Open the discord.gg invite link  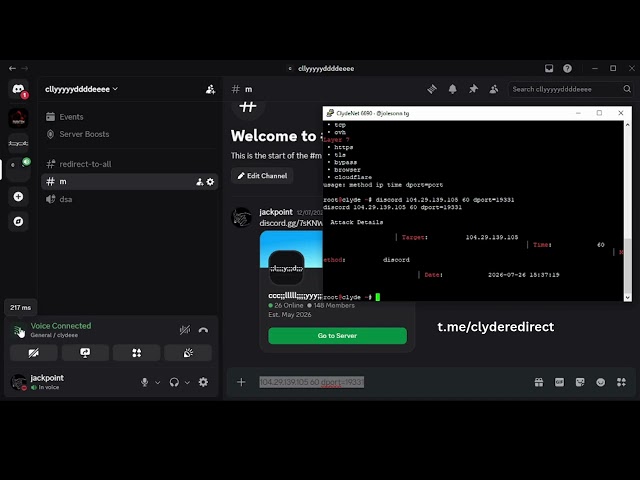291,223
